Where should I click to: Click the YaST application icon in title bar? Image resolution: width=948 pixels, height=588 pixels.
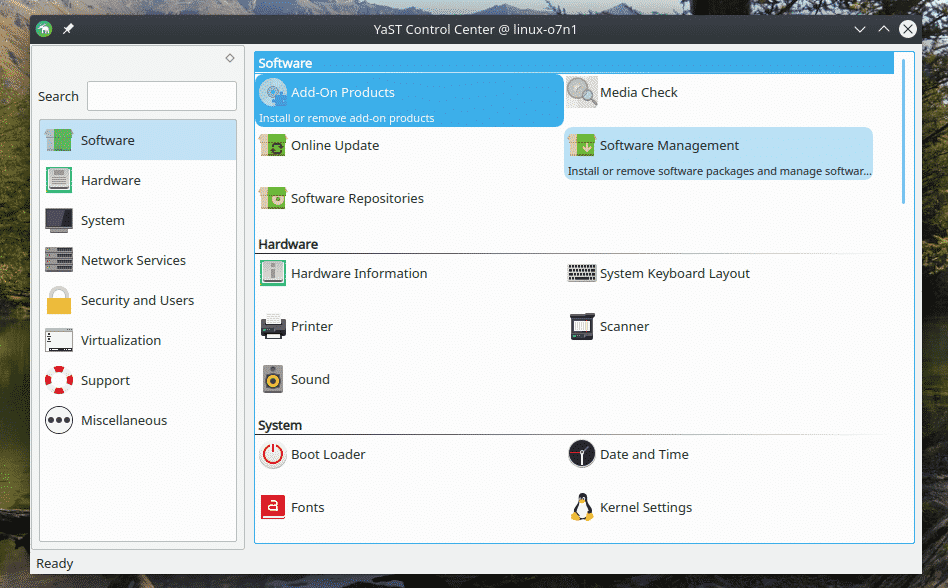point(44,29)
